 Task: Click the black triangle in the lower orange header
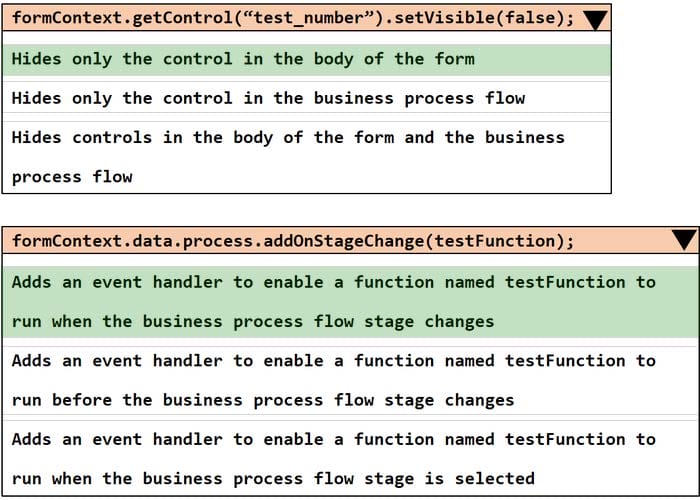(684, 240)
